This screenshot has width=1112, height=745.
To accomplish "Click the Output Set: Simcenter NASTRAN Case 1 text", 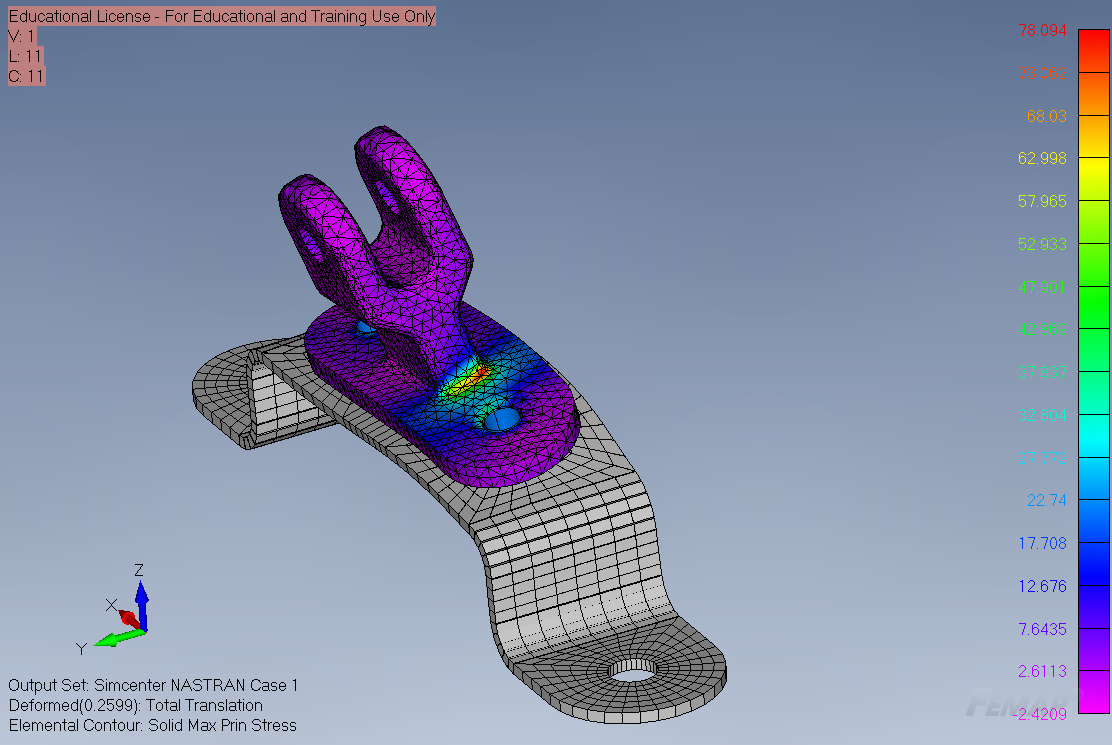I will pyautogui.click(x=153, y=685).
